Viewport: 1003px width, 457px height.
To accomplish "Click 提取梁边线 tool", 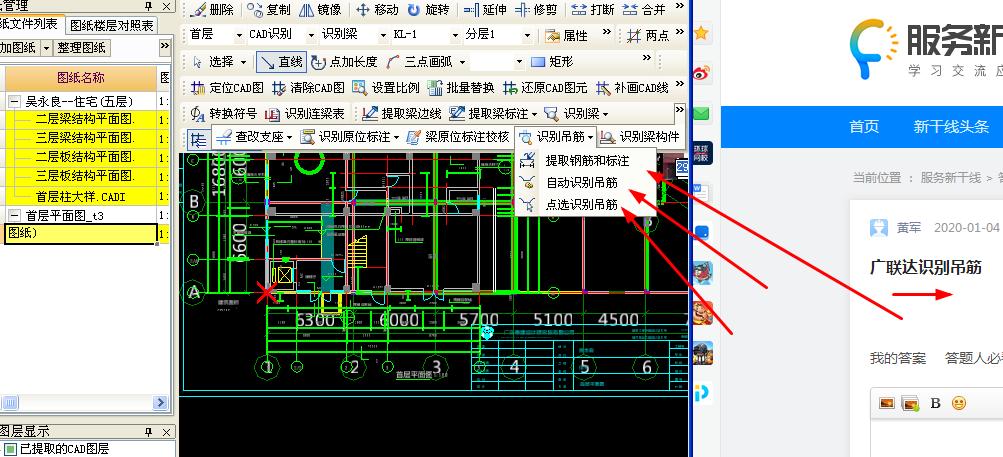I will pos(402,114).
